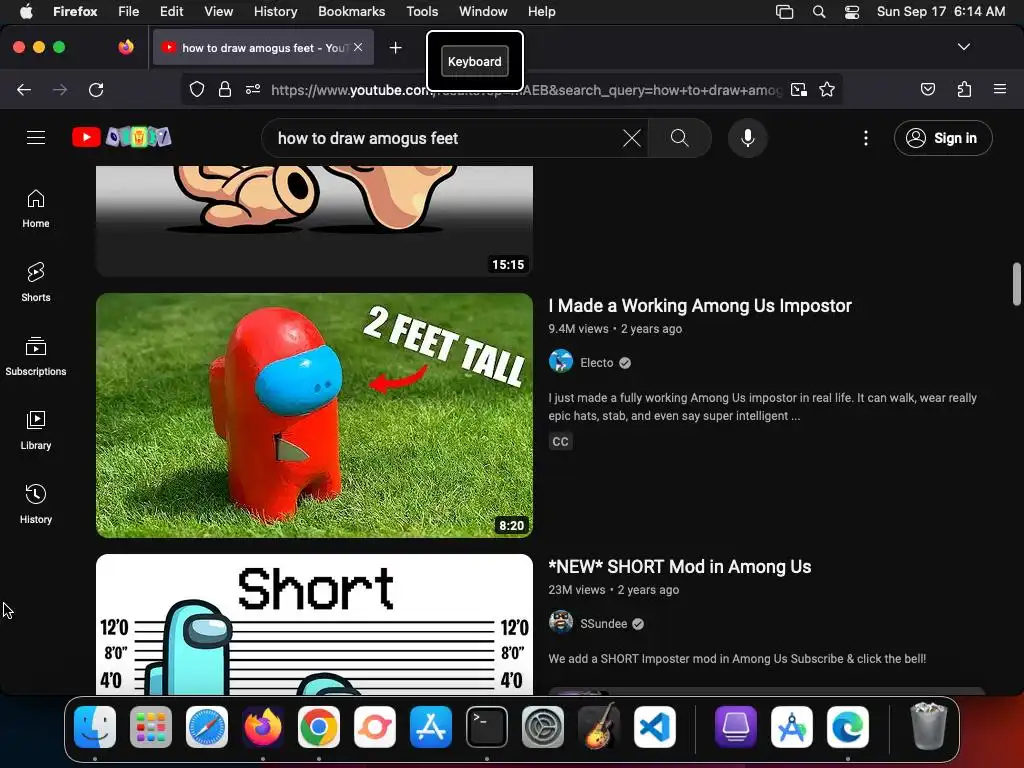Open Subscriptions in sidebar
The image size is (1024, 768).
[36, 357]
